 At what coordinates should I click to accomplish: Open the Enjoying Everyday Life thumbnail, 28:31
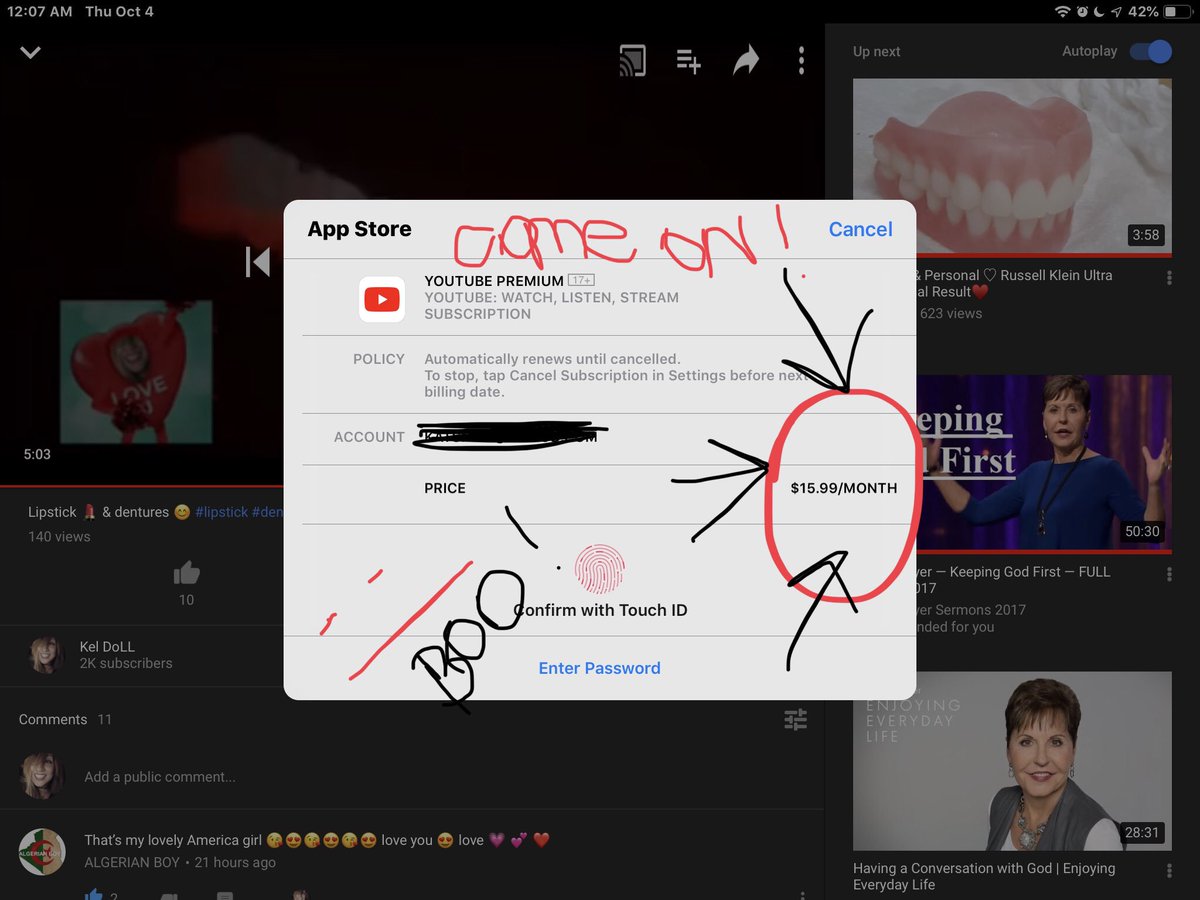pyautogui.click(x=1012, y=761)
